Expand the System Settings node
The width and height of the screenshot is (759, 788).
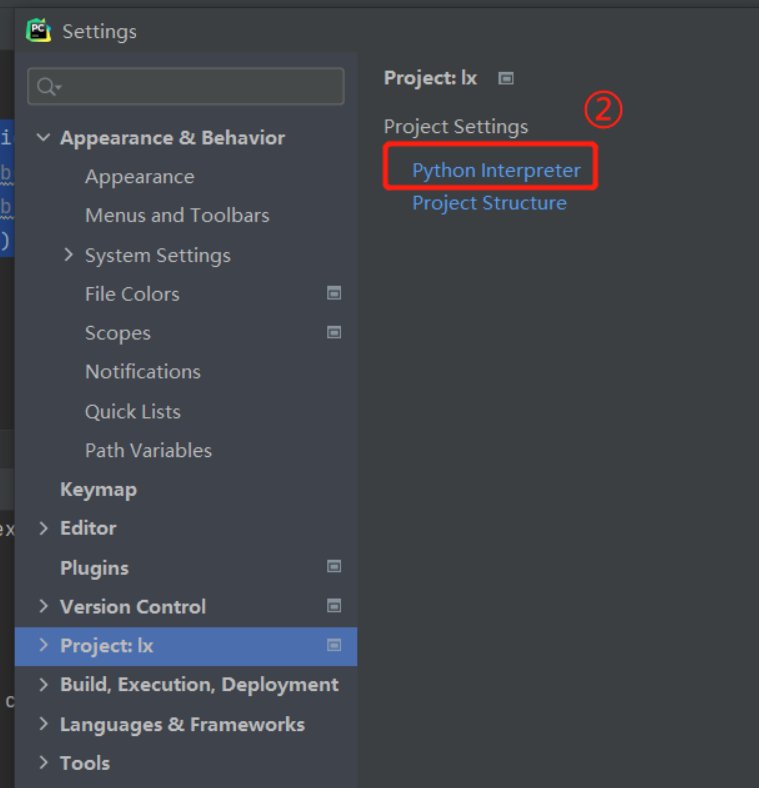pos(68,255)
